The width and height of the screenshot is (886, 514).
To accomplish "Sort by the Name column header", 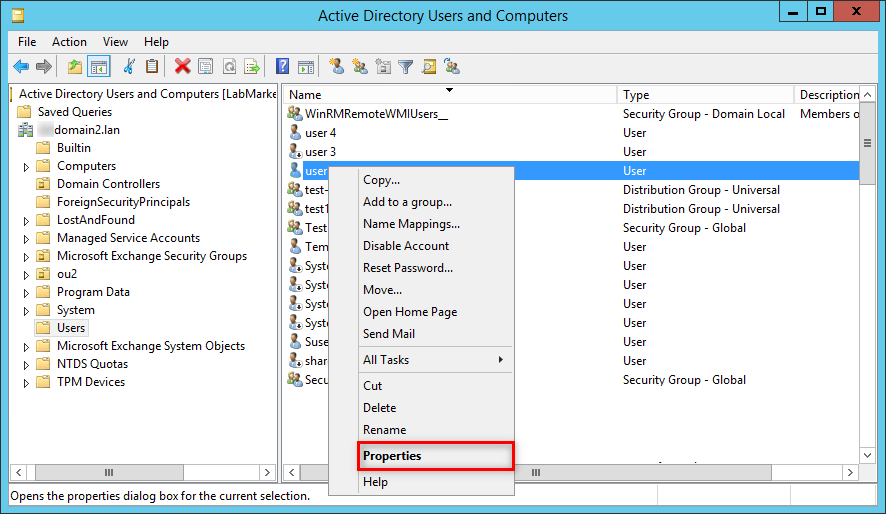I will [x=450, y=94].
